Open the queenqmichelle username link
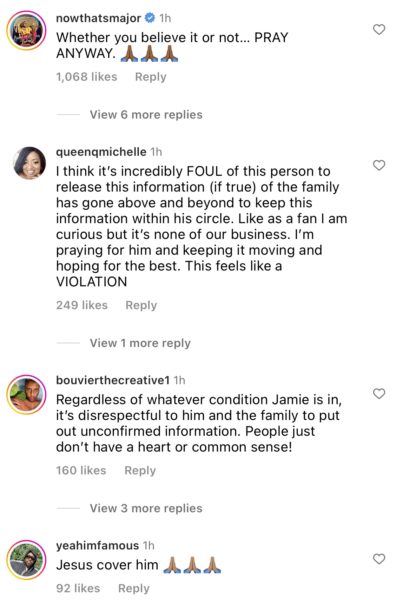 click(x=101, y=152)
